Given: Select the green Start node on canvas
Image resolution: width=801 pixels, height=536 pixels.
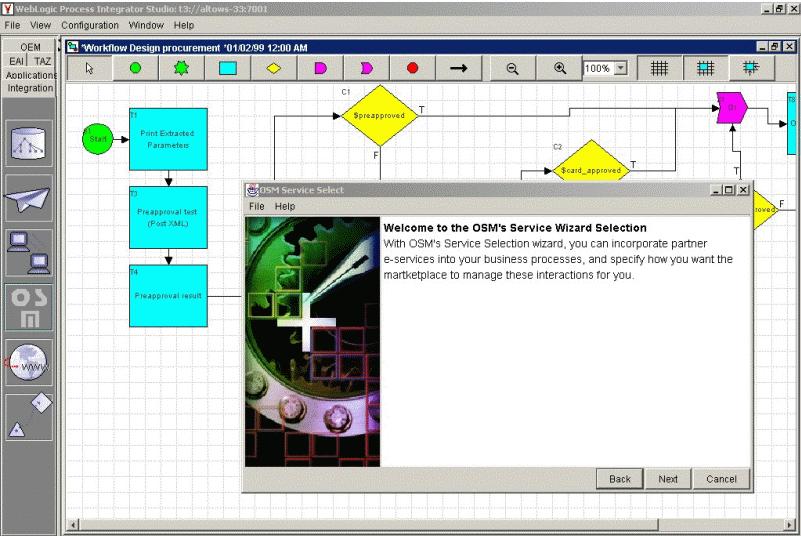Looking at the screenshot, I should (x=98, y=139).
